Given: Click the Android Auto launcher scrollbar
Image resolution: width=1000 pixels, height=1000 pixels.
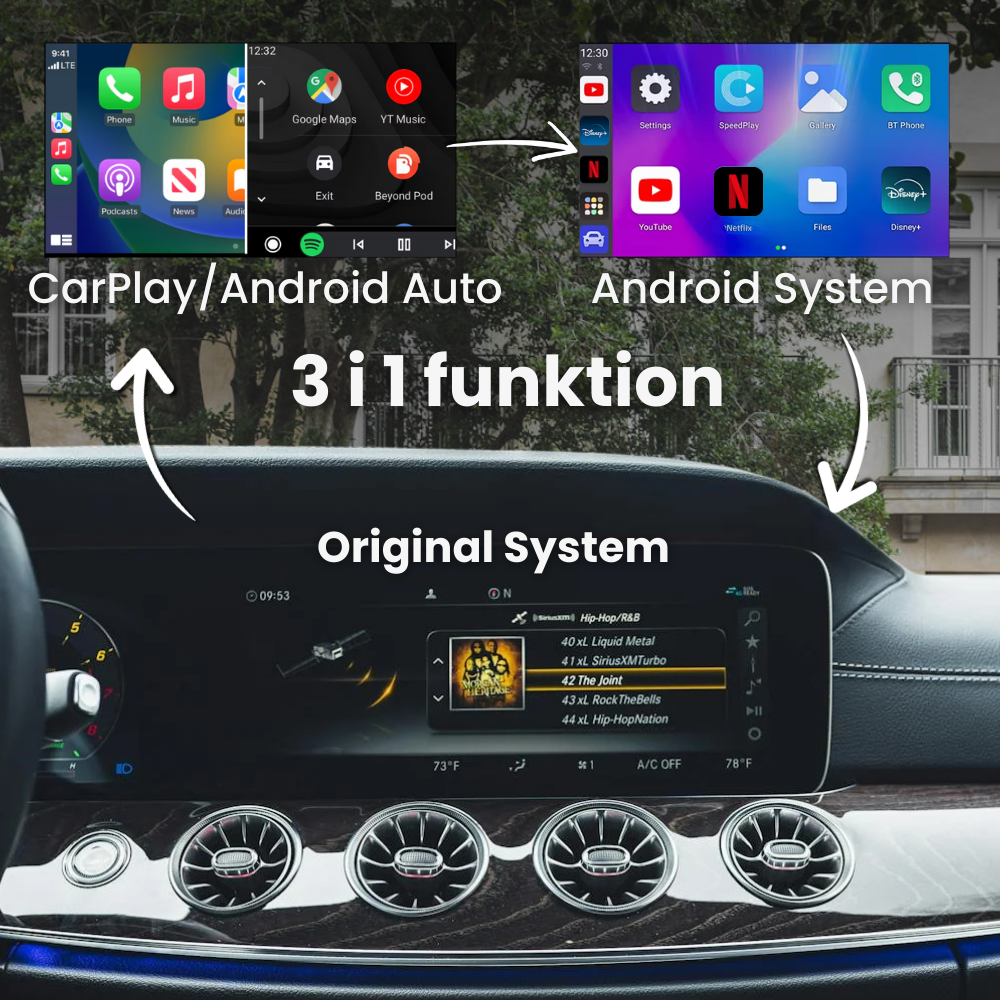Looking at the screenshot, I should click(261, 118).
